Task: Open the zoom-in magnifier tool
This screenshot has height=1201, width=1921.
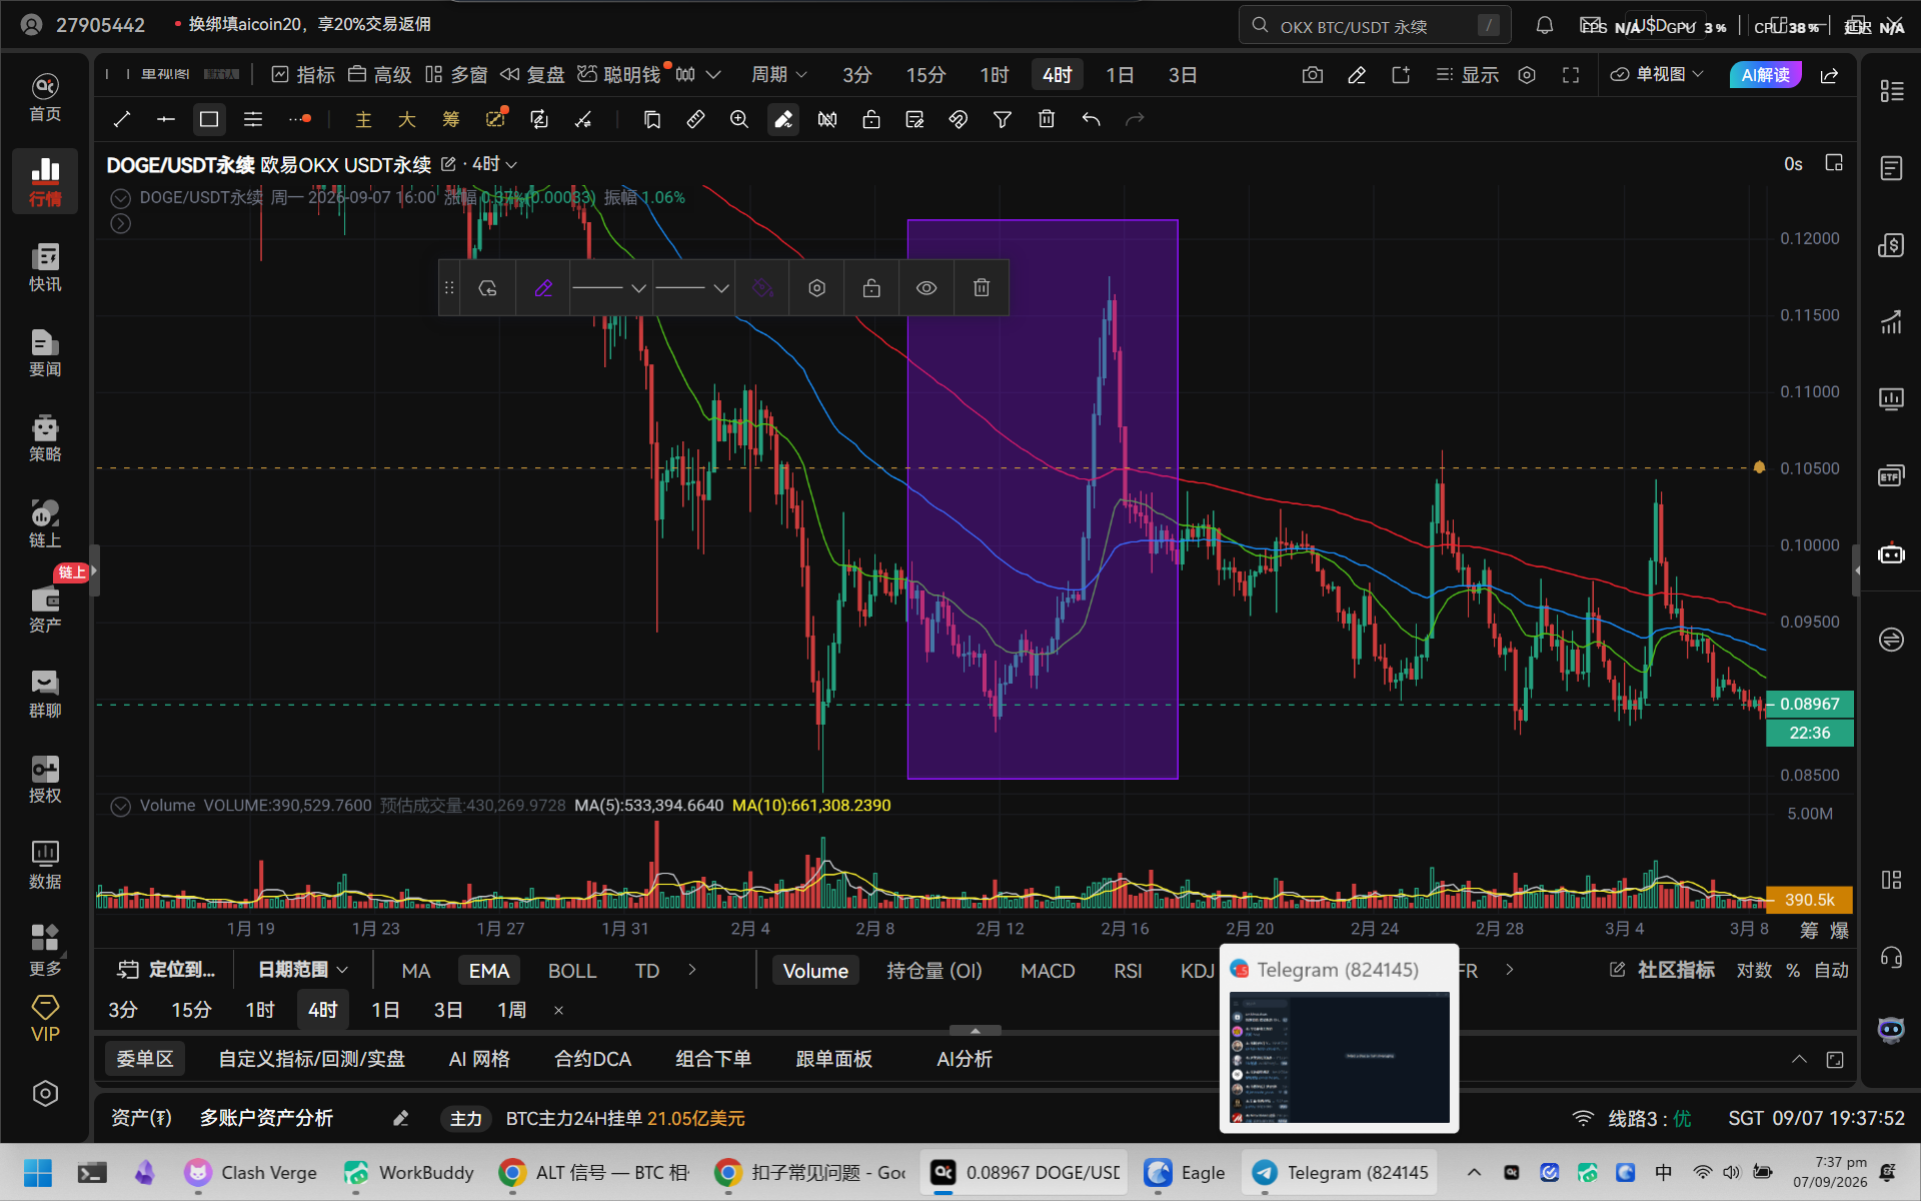Action: (x=739, y=120)
